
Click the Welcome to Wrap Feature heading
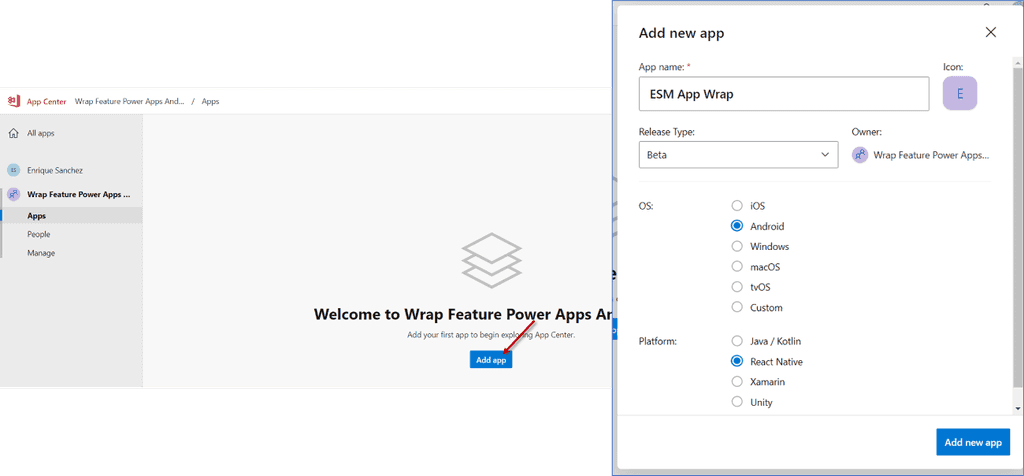[x=462, y=314]
